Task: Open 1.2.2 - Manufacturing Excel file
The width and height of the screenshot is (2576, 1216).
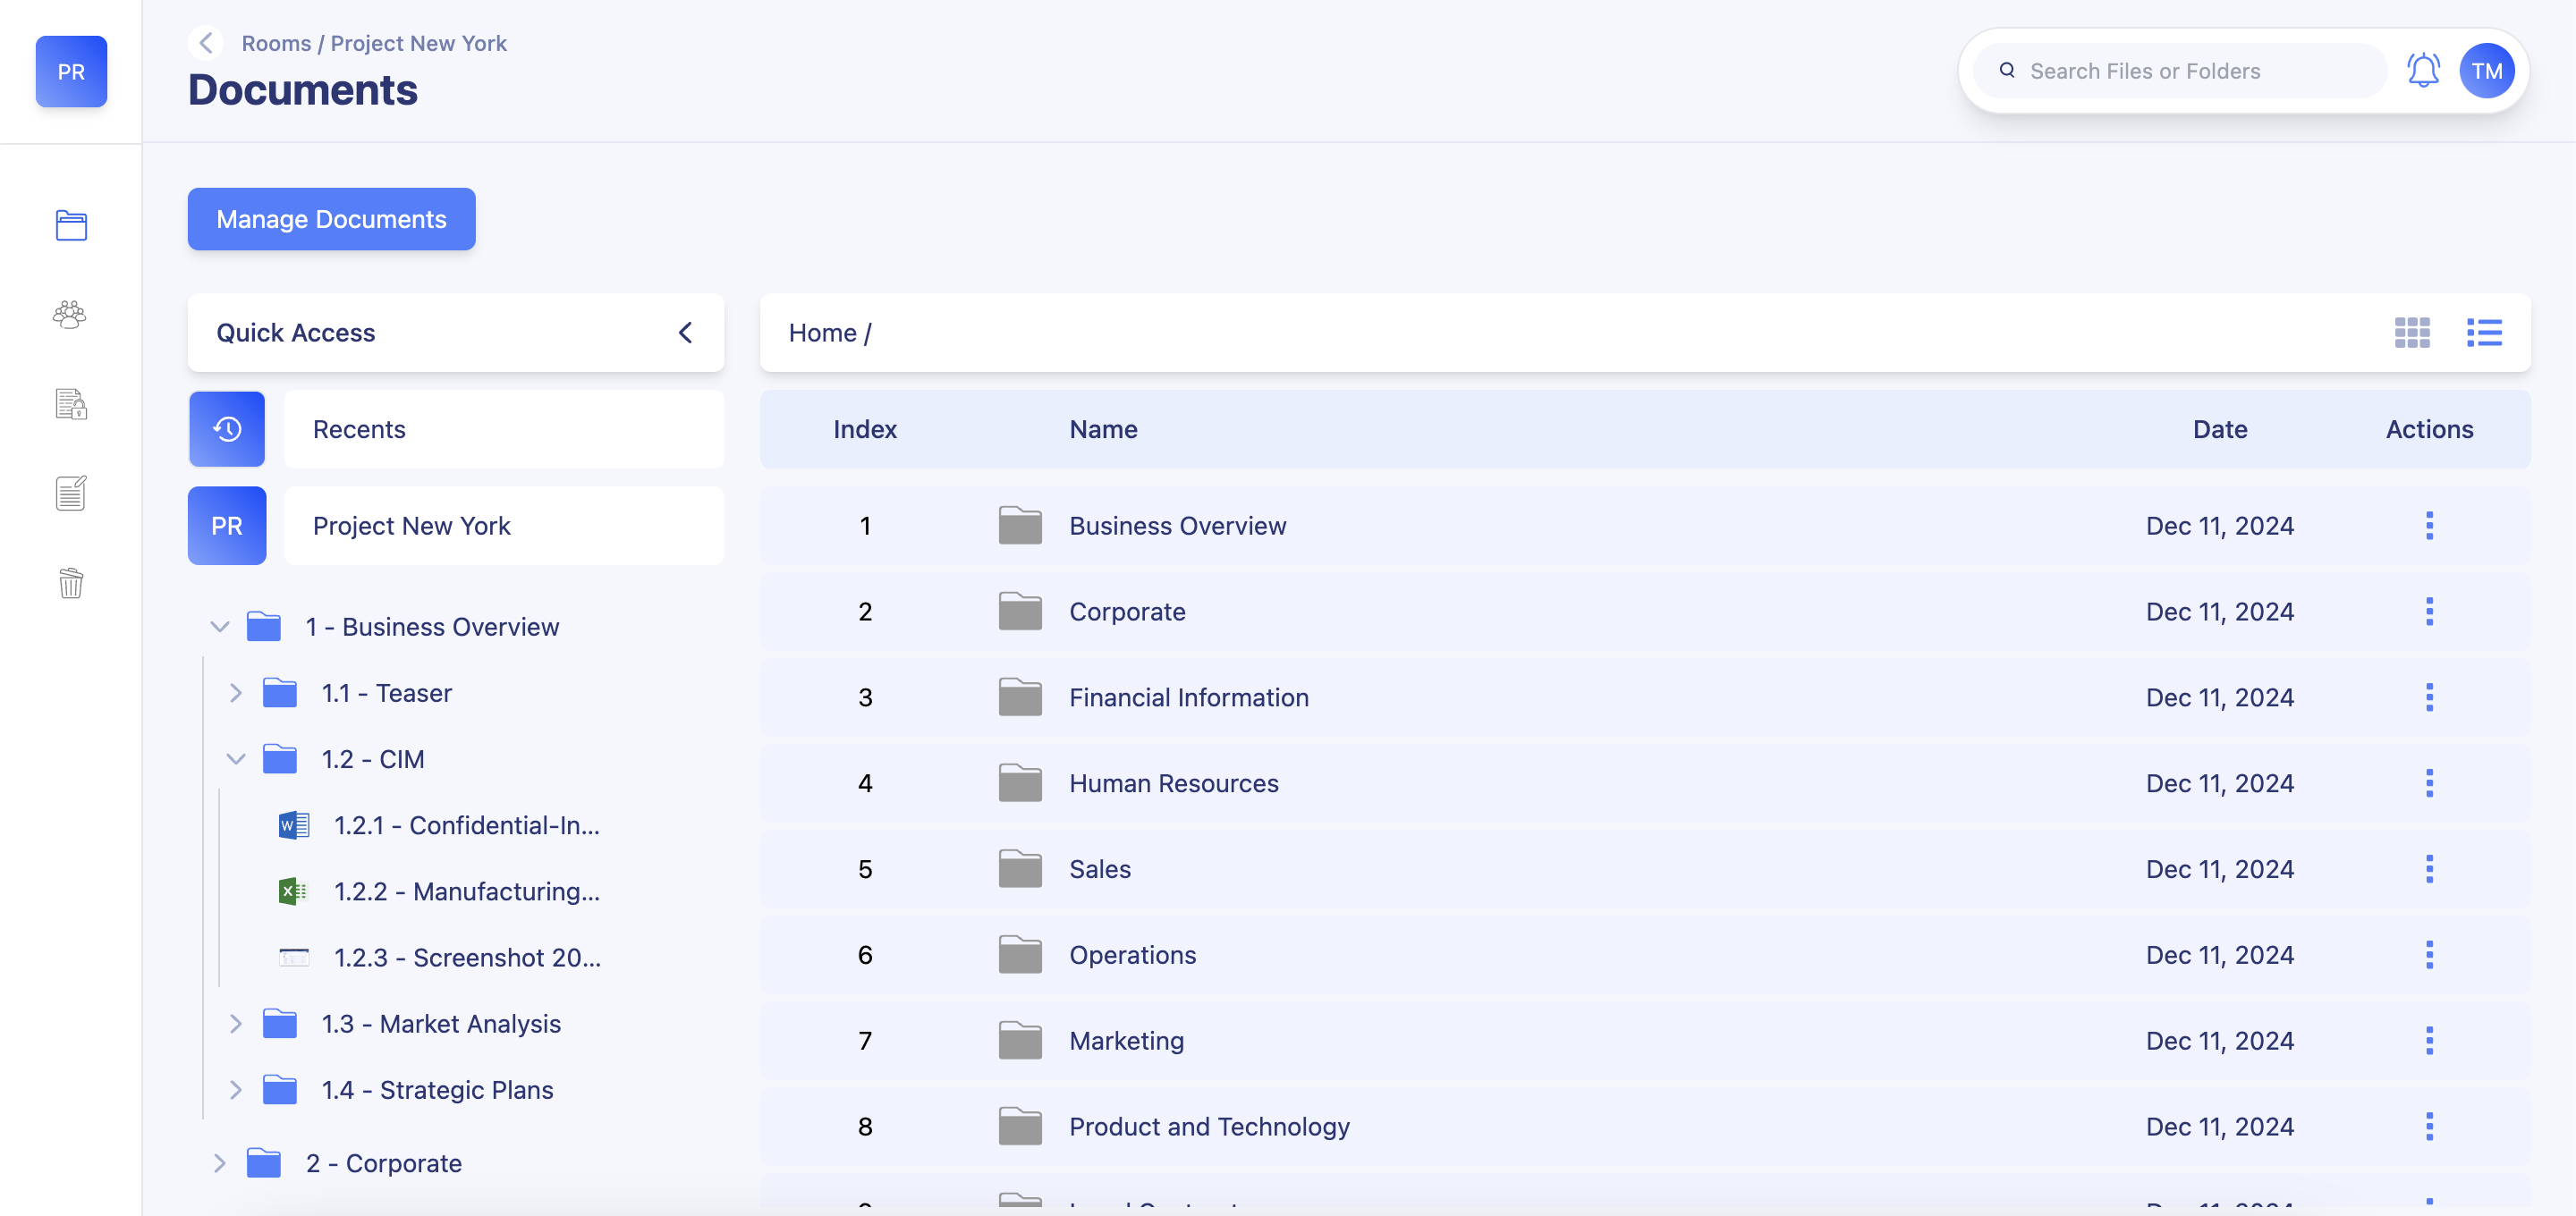Action: tap(466, 891)
